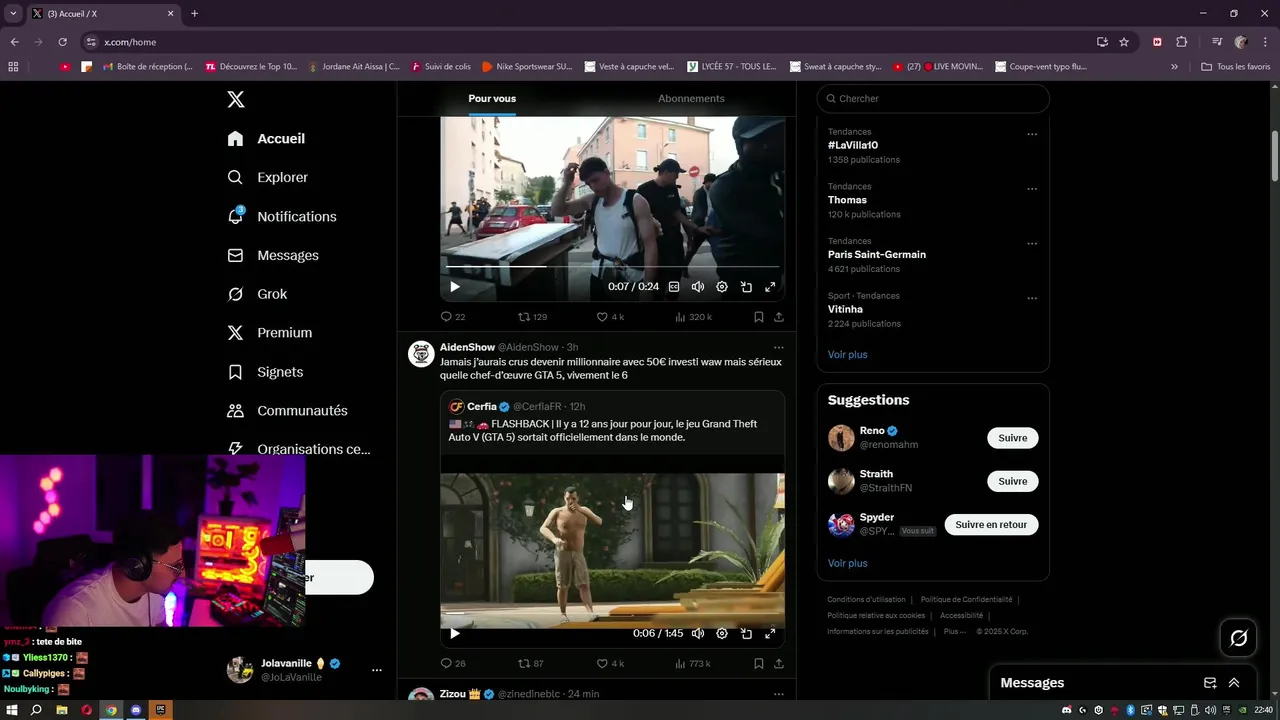This screenshot has width=1280, height=720.
Task: Repost the post with 129 reposts
Action: (x=532, y=317)
